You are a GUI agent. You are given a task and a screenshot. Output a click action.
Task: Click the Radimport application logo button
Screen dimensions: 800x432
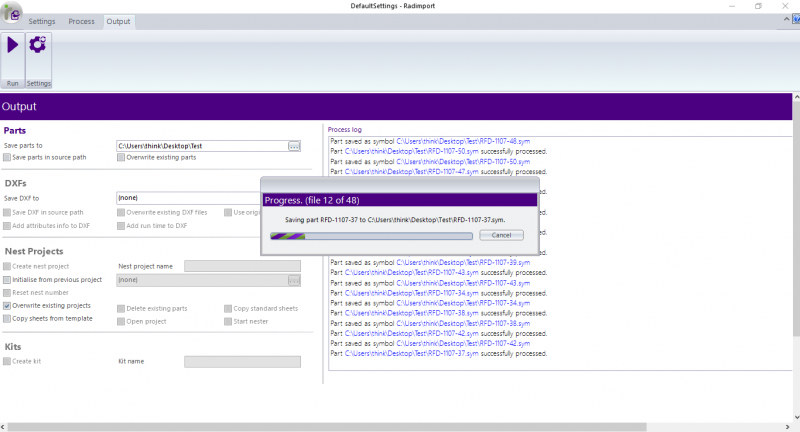coord(11,14)
